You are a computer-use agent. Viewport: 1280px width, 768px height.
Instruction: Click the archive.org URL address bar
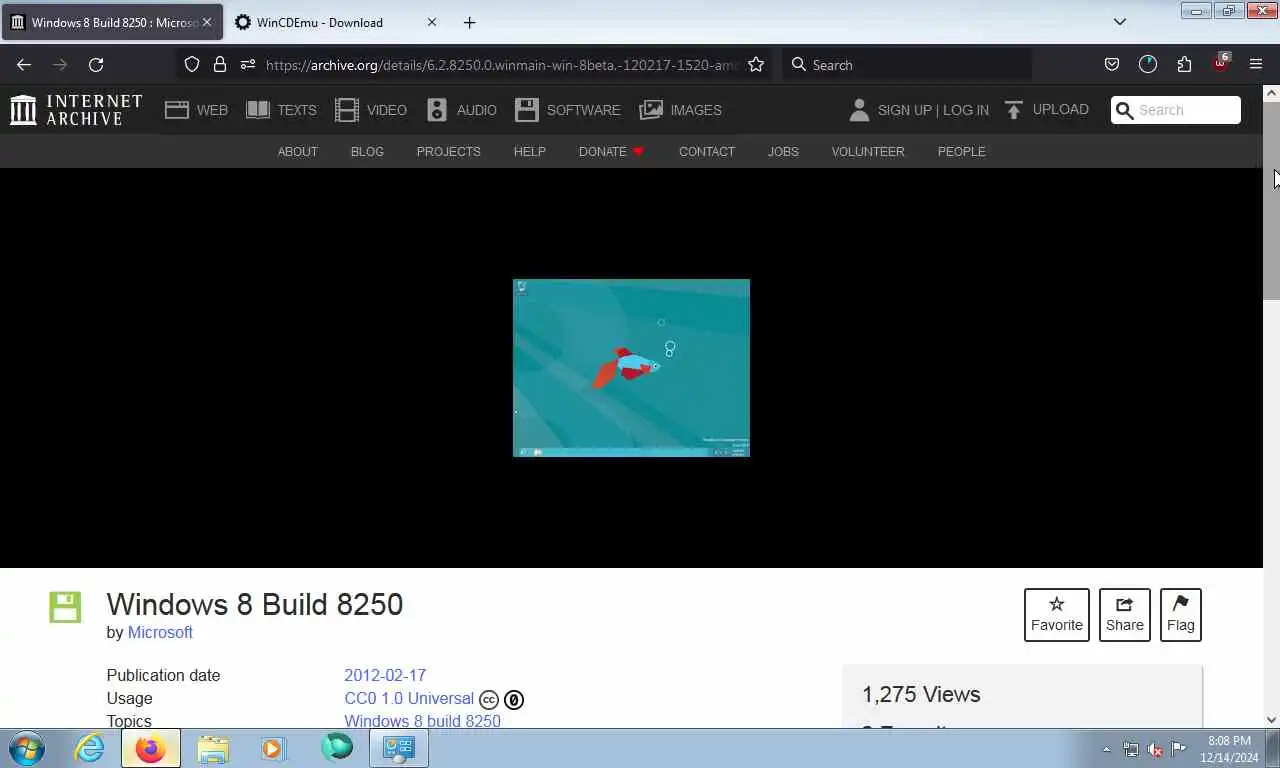pyautogui.click(x=502, y=64)
